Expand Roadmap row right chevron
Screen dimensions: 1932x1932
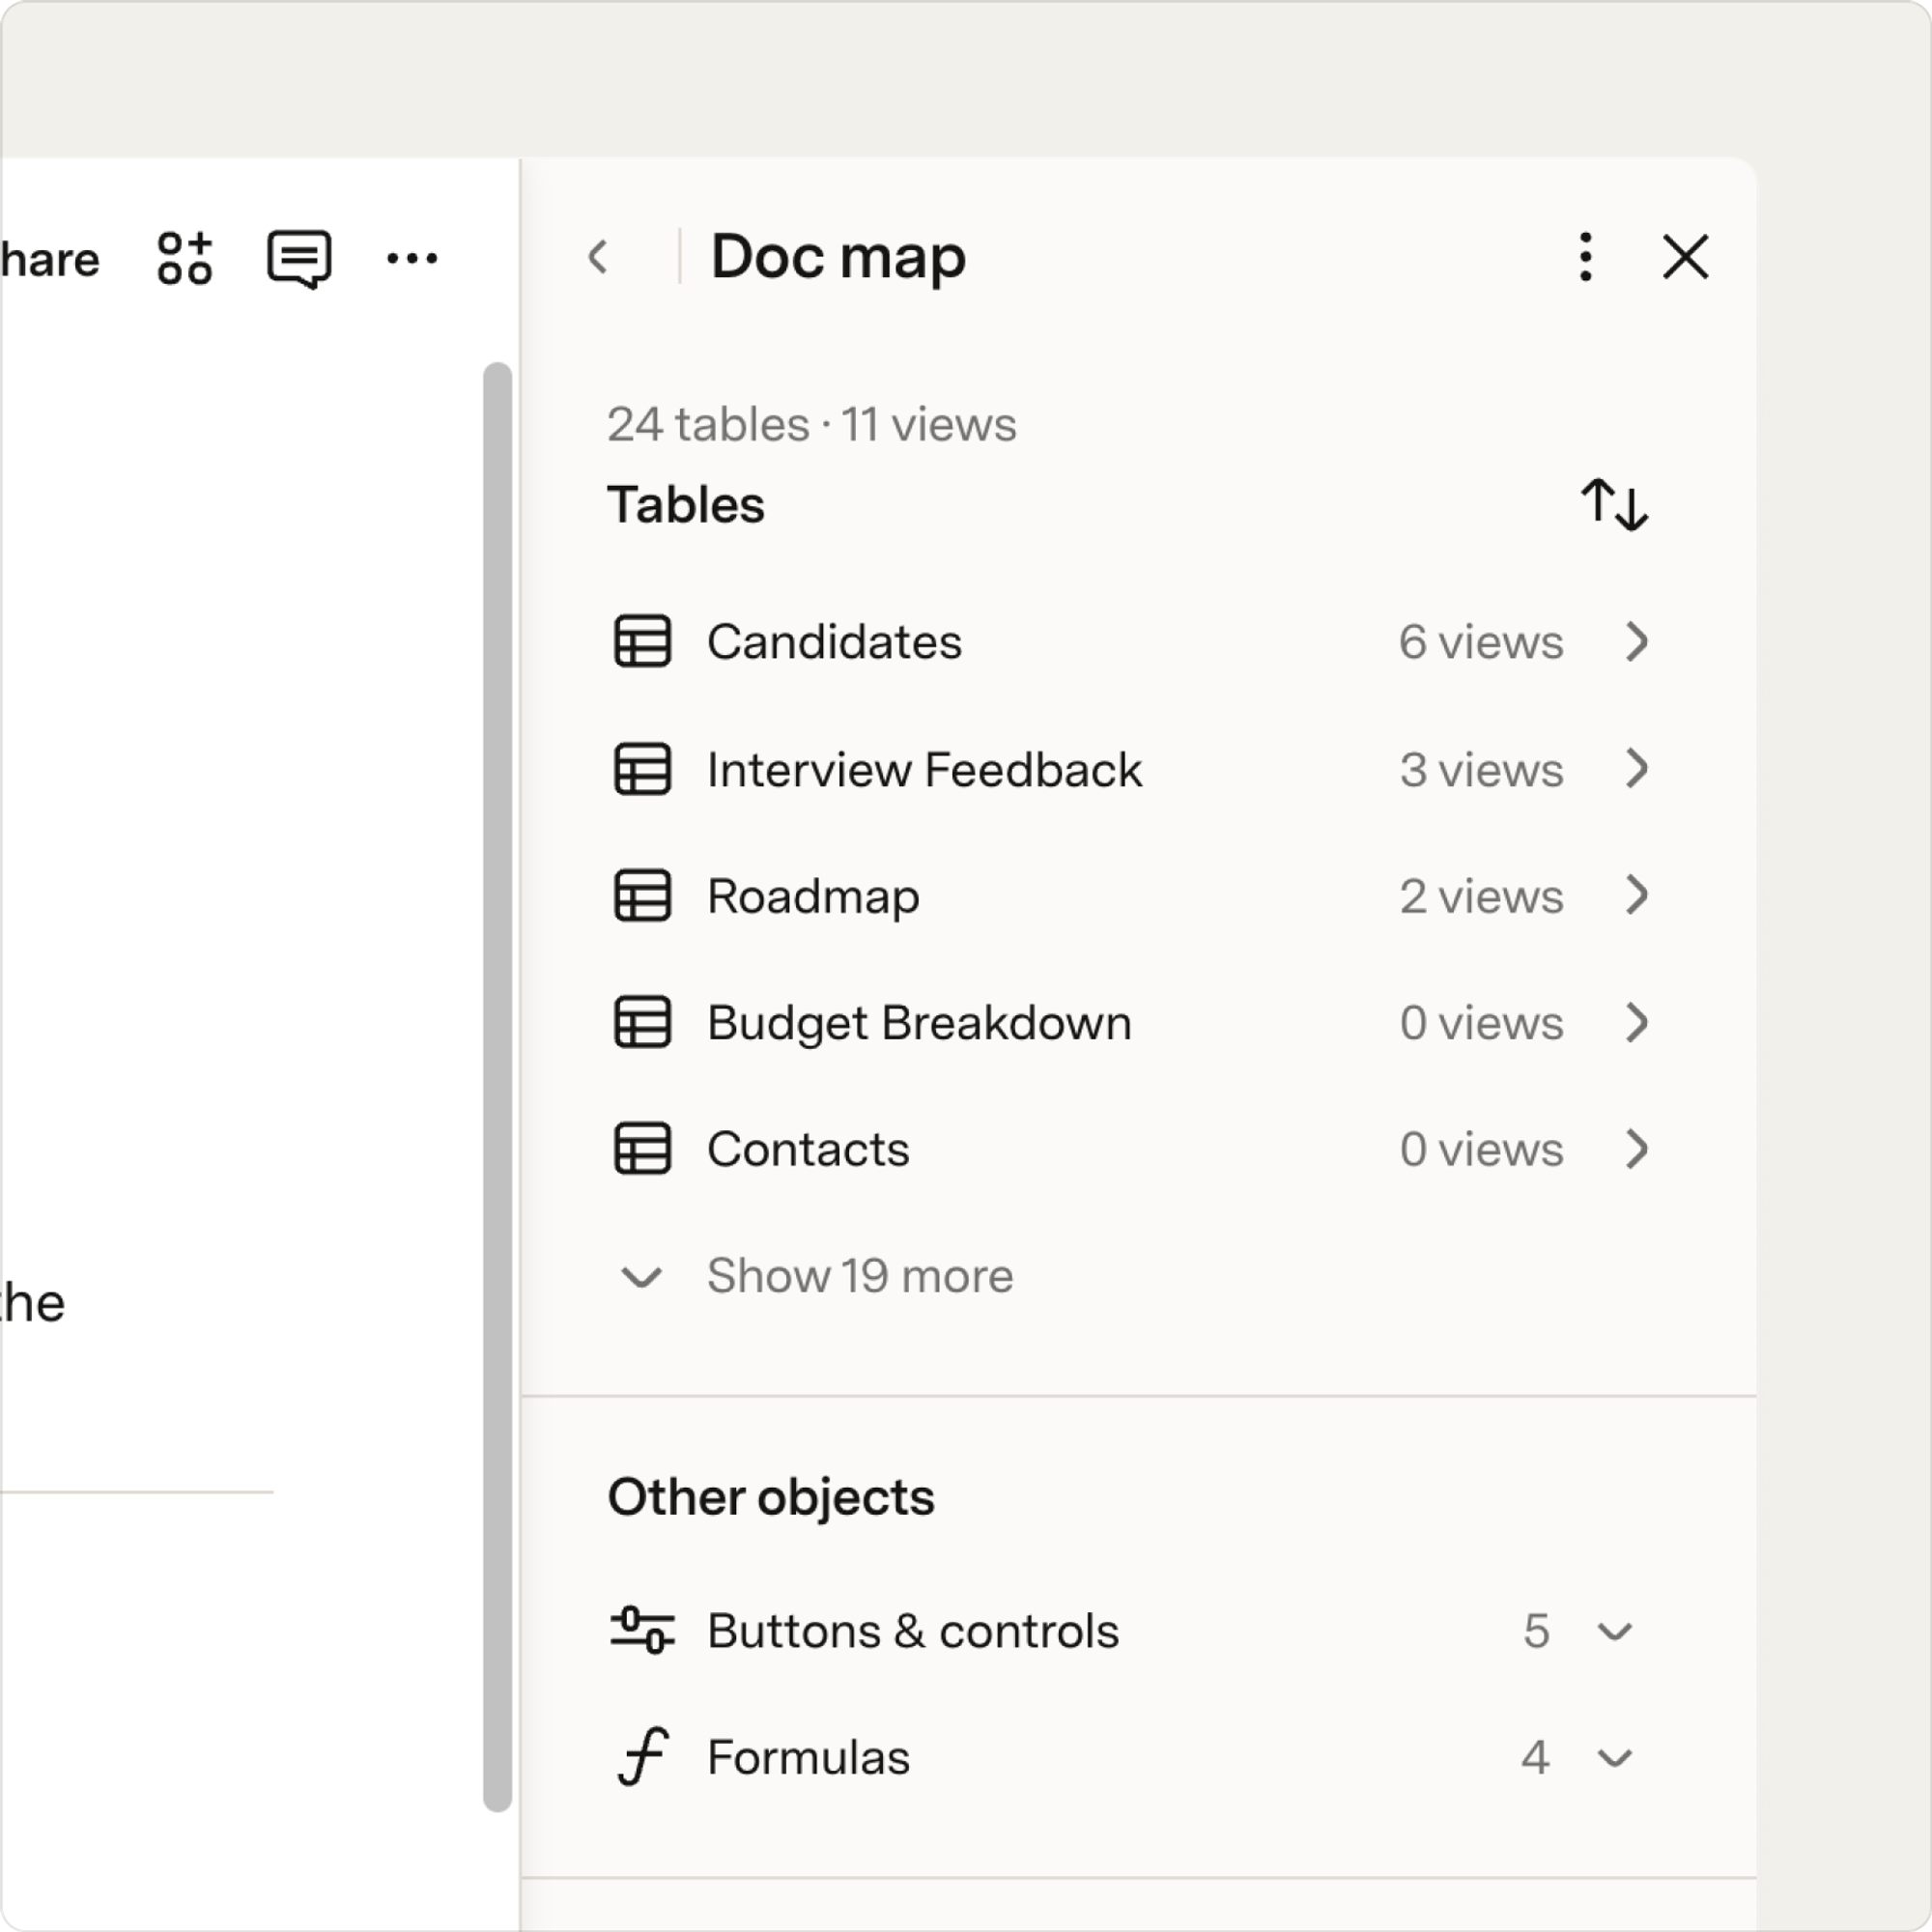(1637, 894)
